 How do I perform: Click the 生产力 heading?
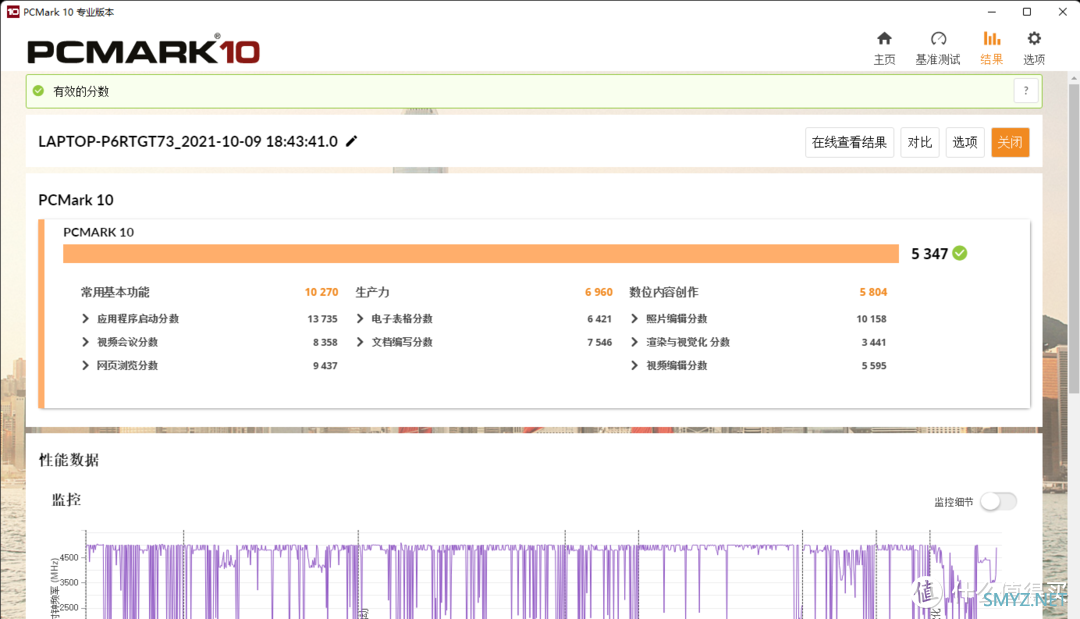(373, 292)
